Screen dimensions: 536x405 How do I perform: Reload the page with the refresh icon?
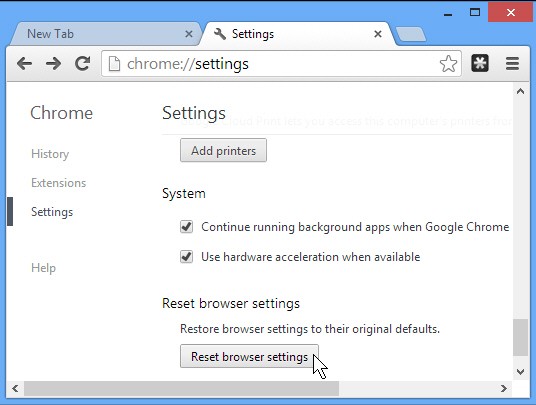click(x=82, y=64)
